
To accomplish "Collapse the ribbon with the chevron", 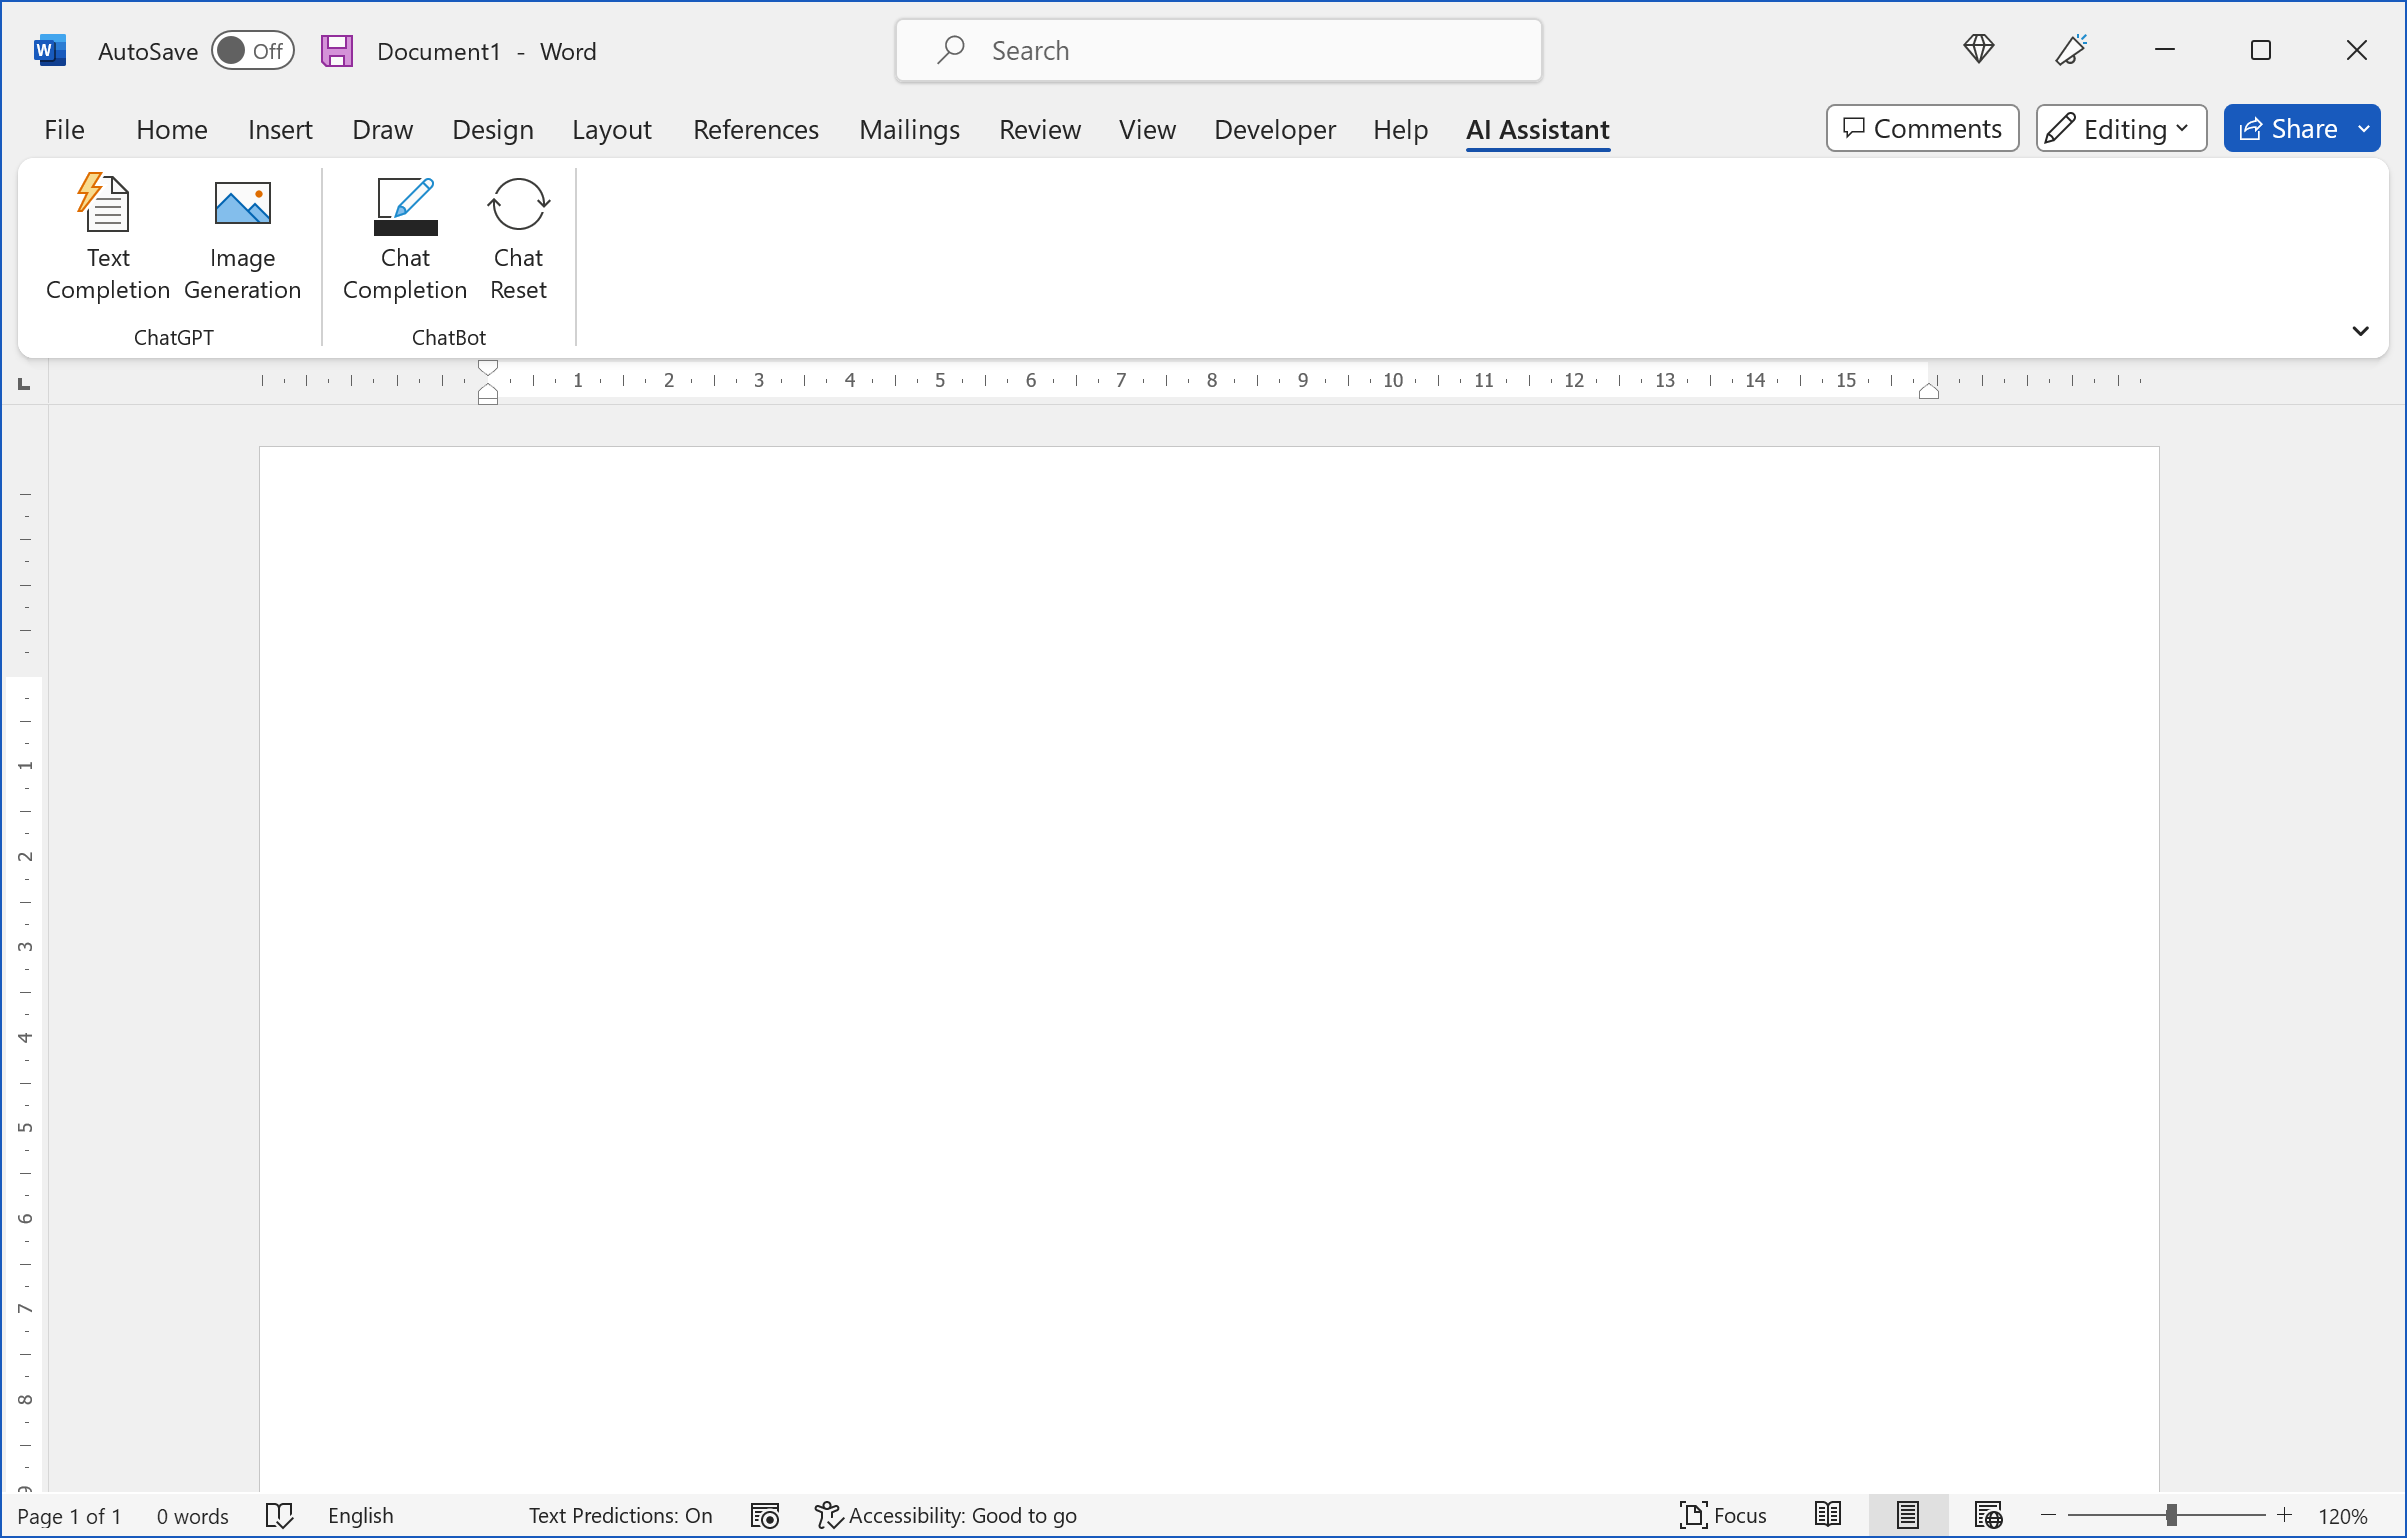I will click(x=2360, y=331).
